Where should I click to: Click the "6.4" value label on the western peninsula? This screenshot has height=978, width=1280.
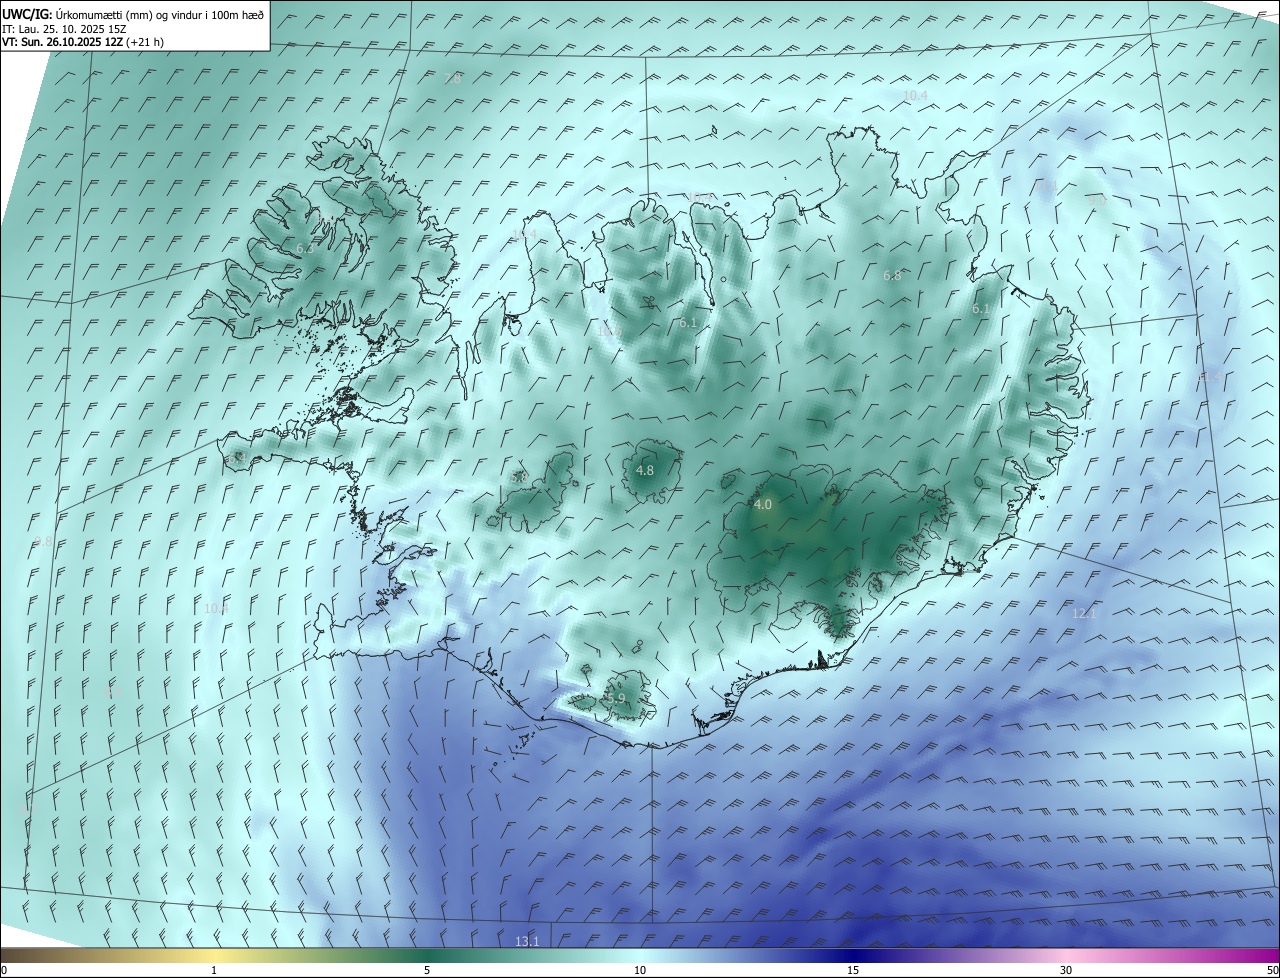(x=238, y=457)
